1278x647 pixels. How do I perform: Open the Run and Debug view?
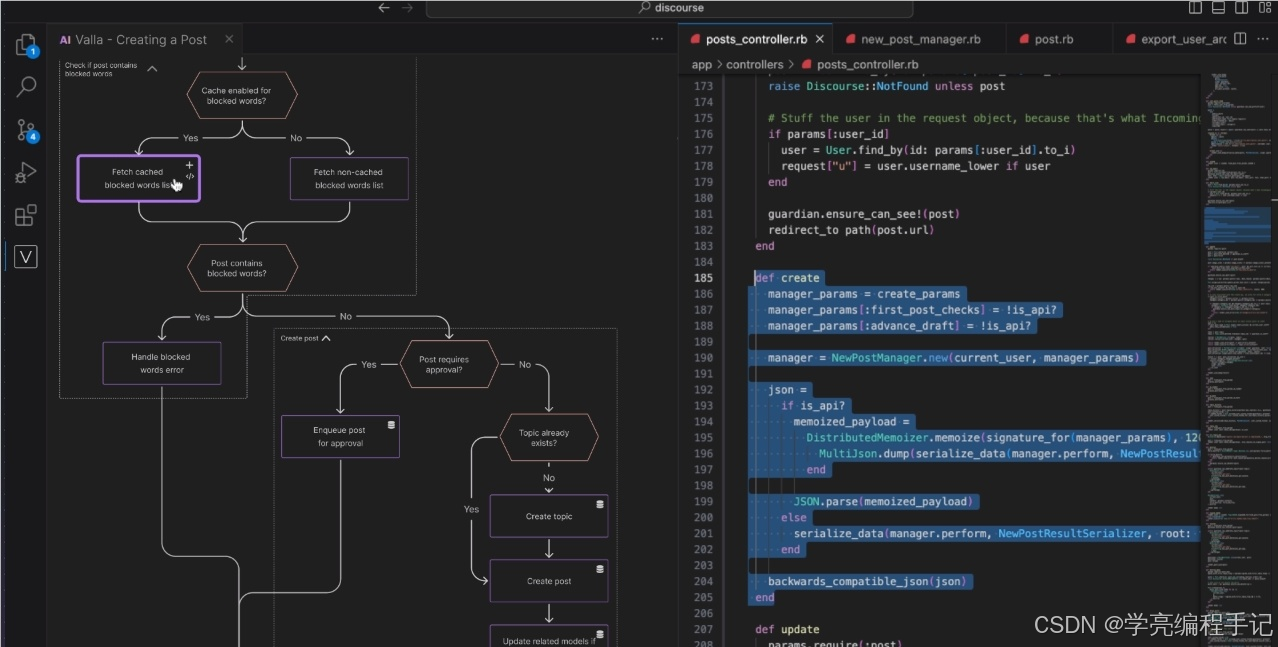click(26, 173)
